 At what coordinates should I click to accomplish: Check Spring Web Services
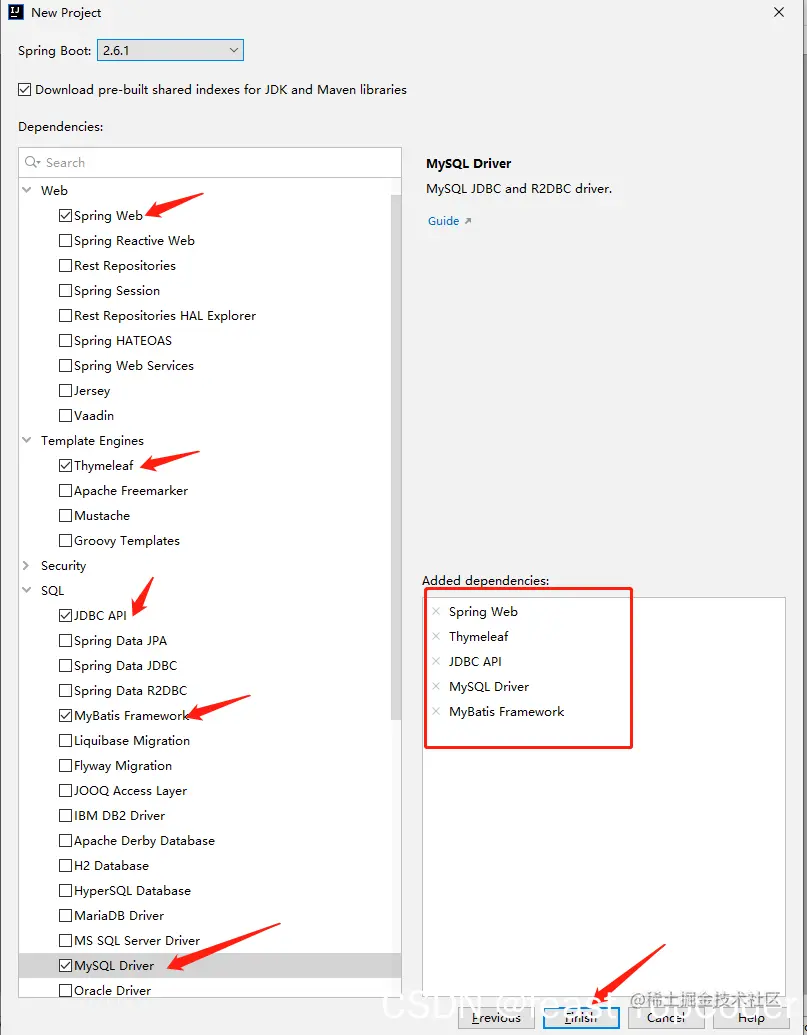65,366
